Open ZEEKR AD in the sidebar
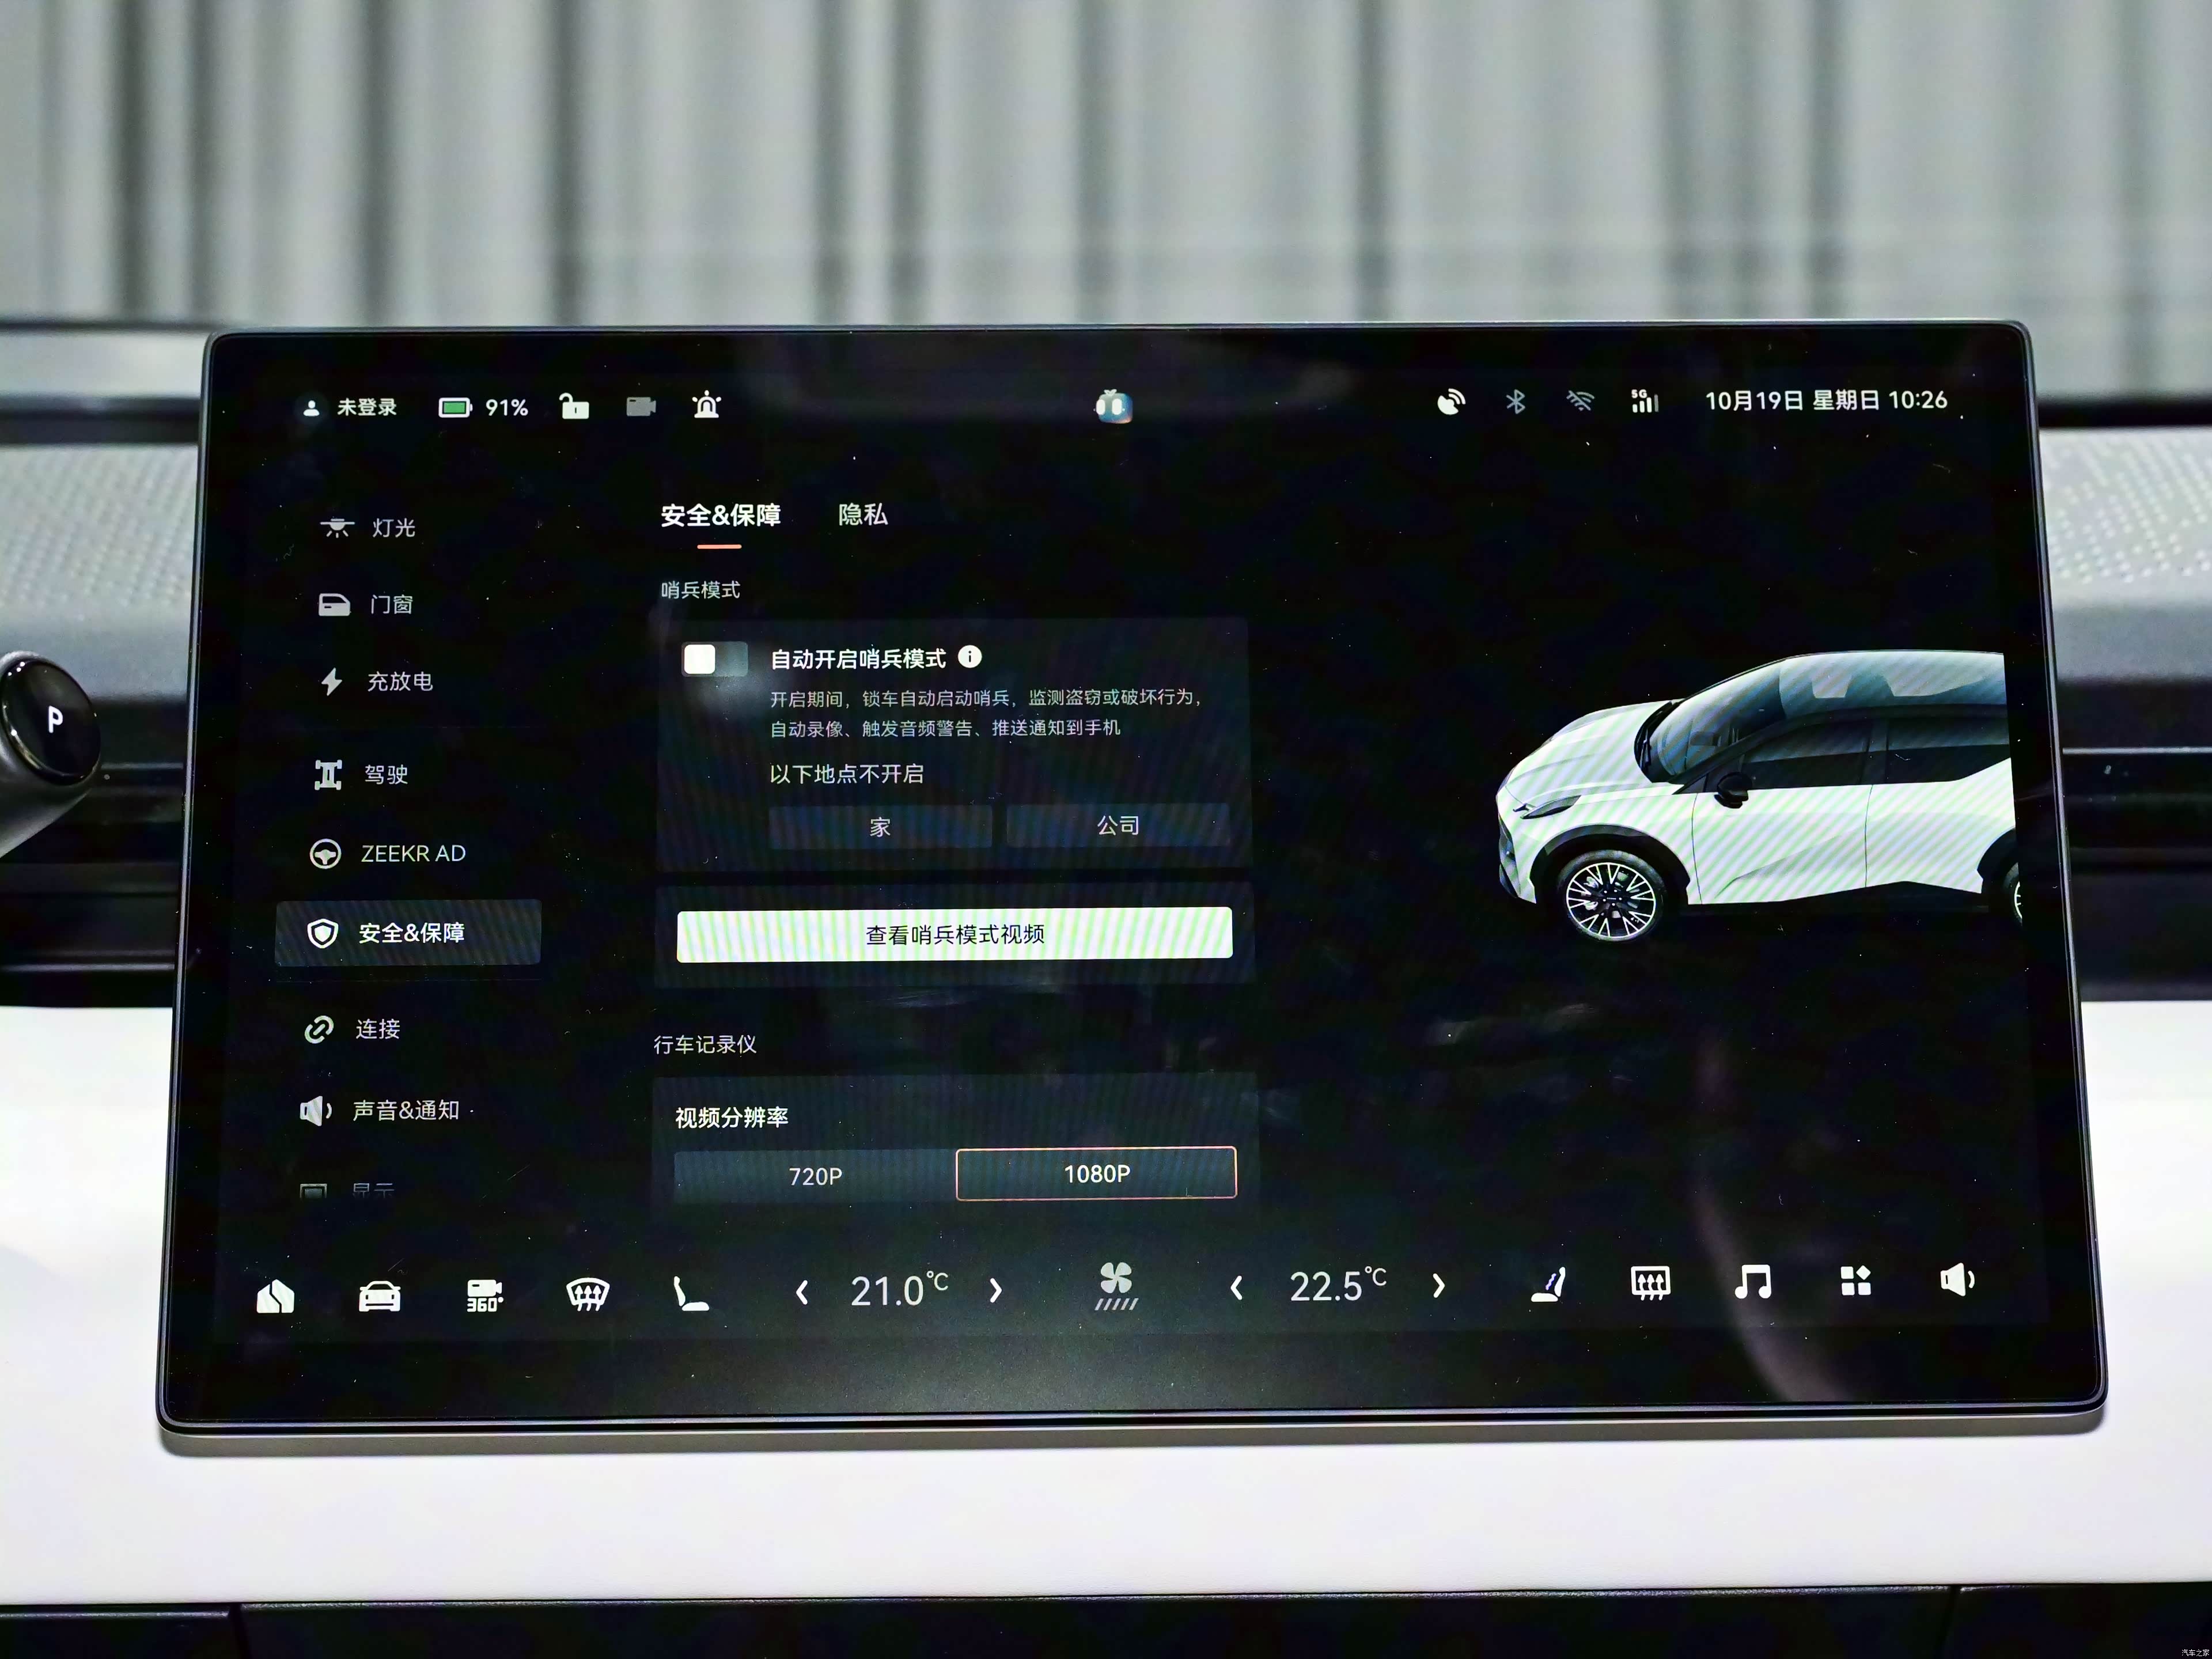 click(x=411, y=854)
